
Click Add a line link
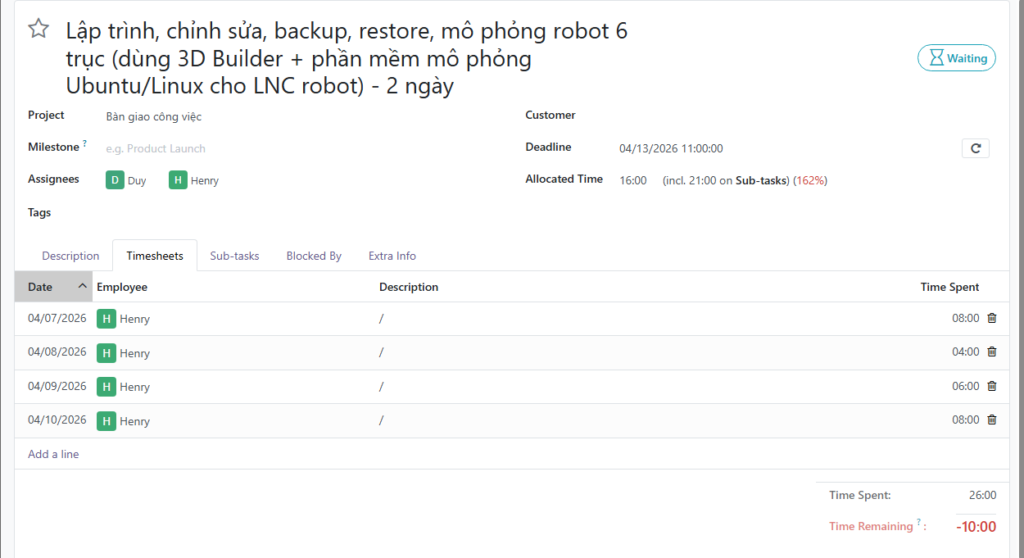53,454
